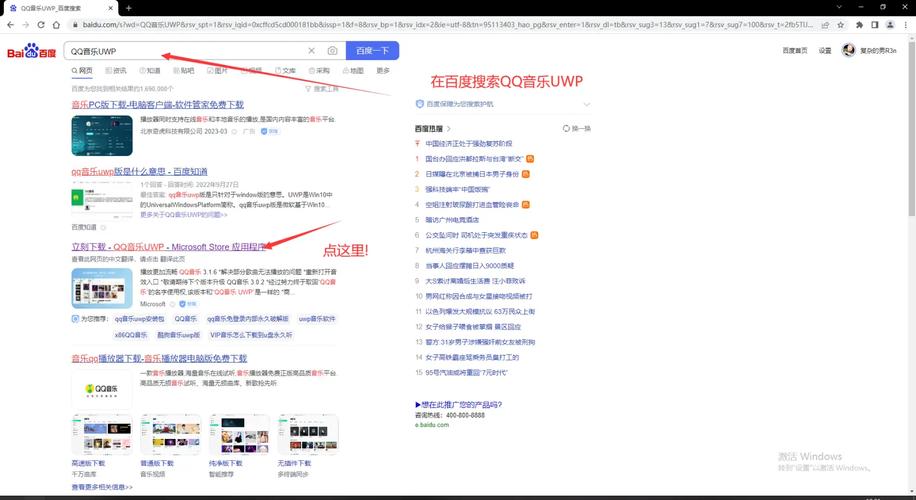The image size is (916, 500).
Task: Open image search via the camera icon
Action: 332,51
